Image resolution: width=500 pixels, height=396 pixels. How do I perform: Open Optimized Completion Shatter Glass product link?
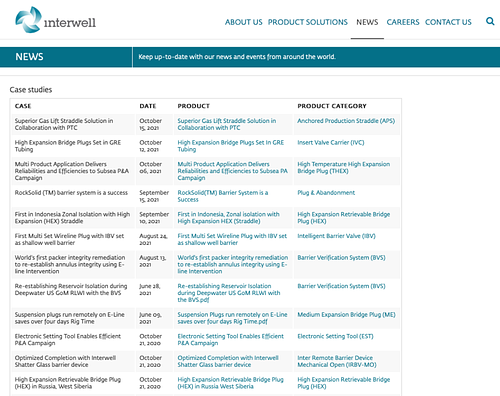click(x=228, y=361)
